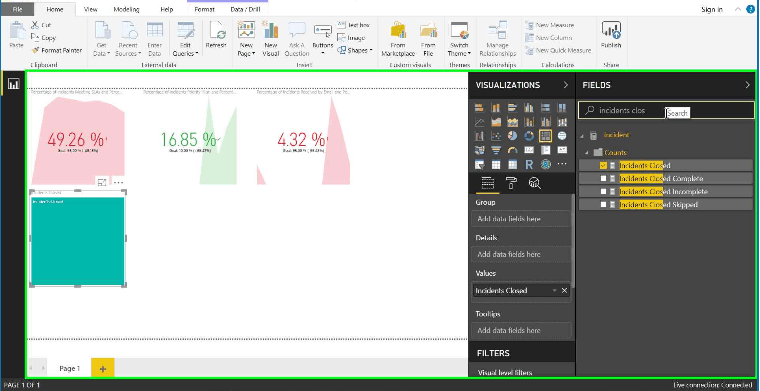Click the Manage Relationships icon

click(498, 31)
